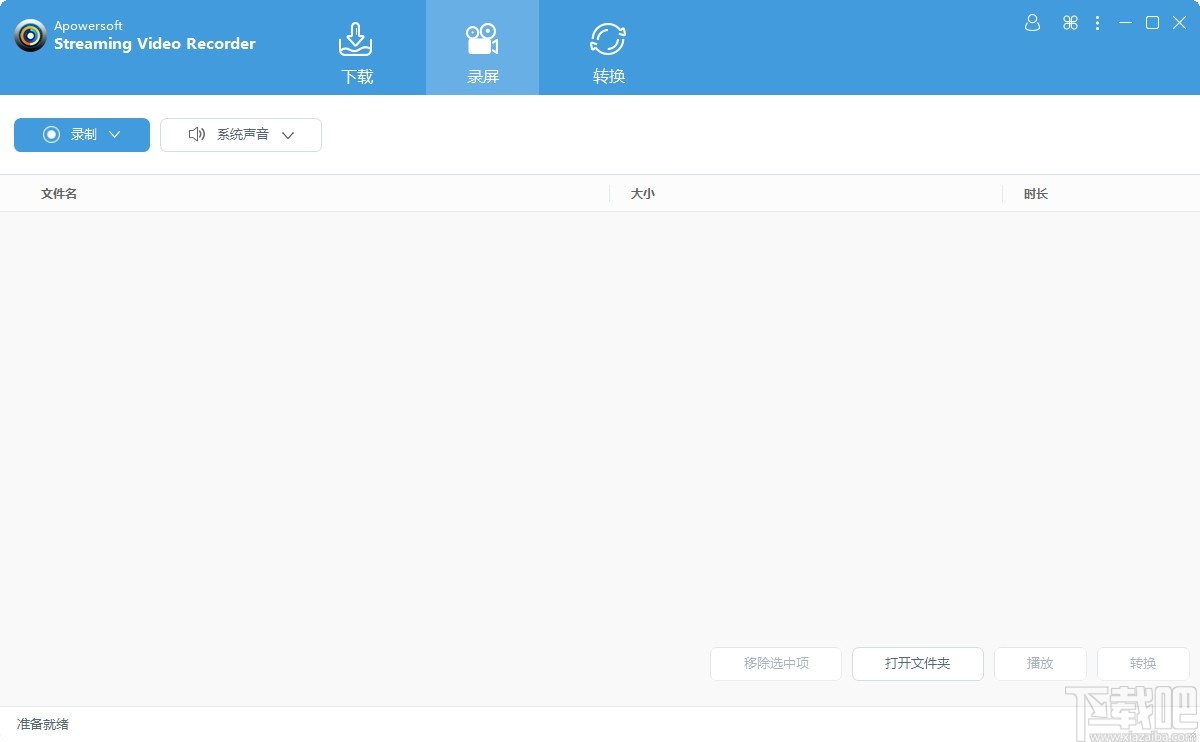Sort files by the 文件名 column header
The height and width of the screenshot is (742, 1200).
click(58, 193)
